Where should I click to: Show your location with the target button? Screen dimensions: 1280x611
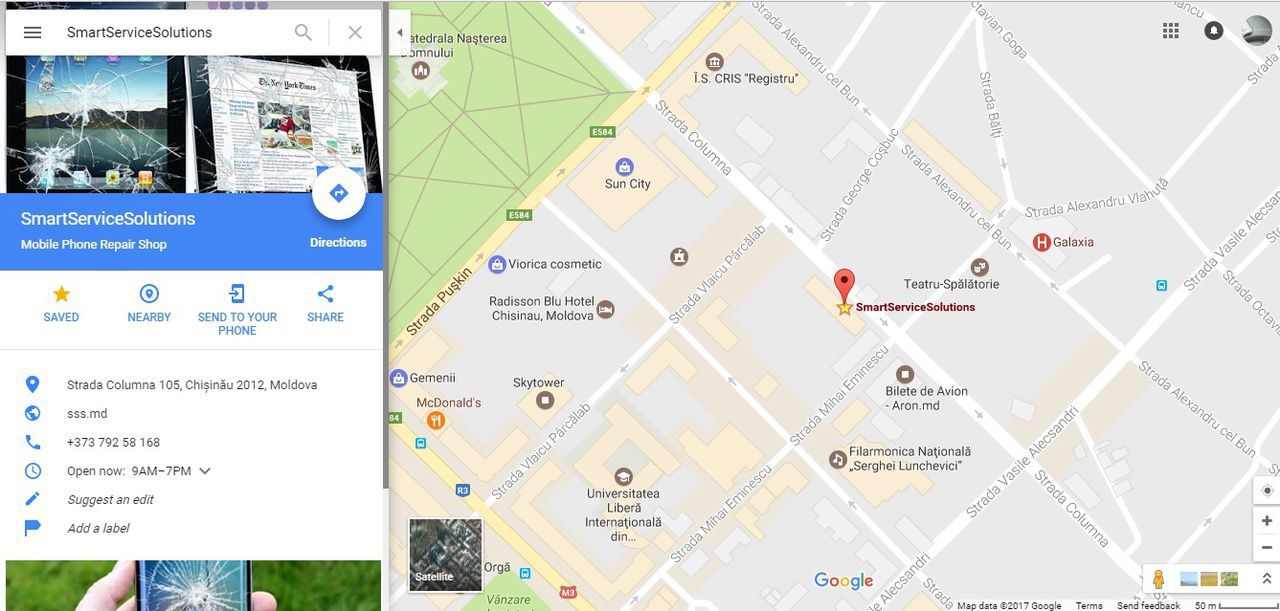point(1267,490)
